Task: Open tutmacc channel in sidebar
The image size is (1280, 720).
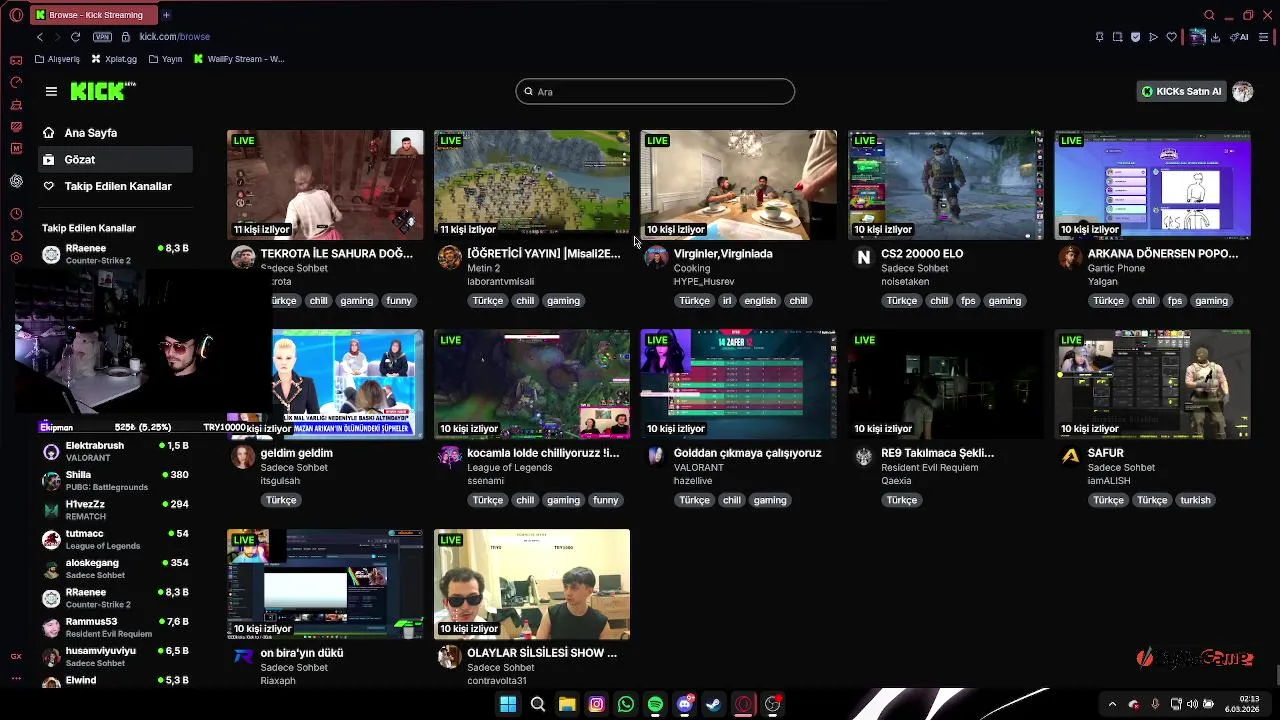Action: (115, 539)
